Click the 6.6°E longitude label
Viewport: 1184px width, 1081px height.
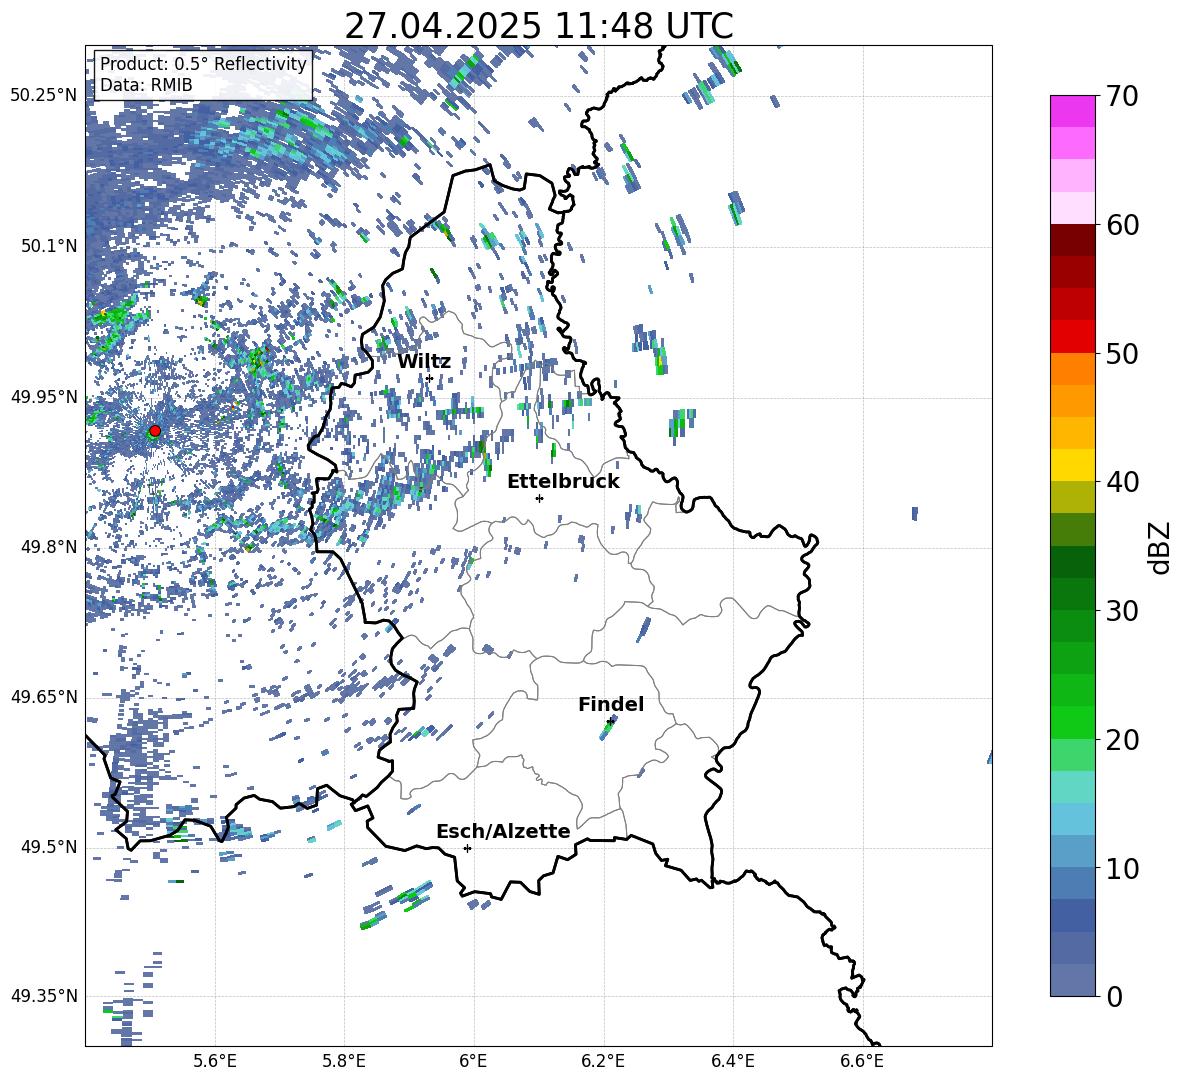pos(862,1061)
